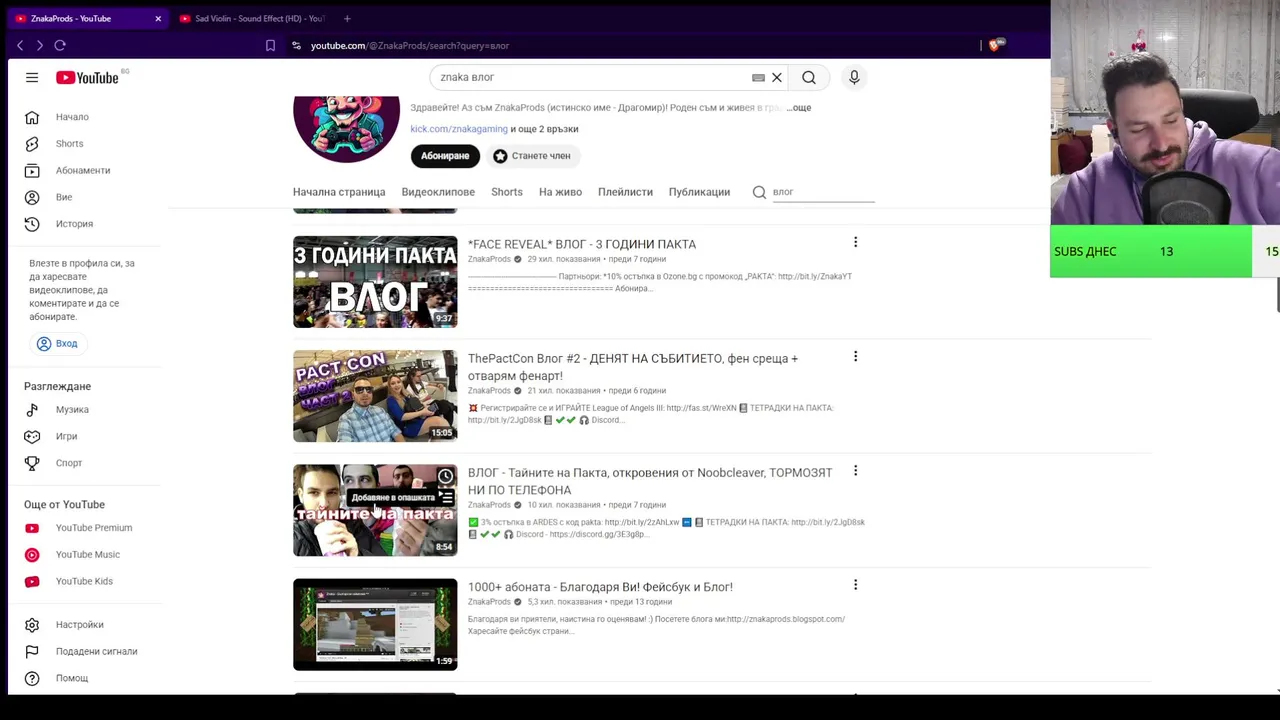
Task: Open 'и още 2 връзки' links
Action: click(544, 129)
